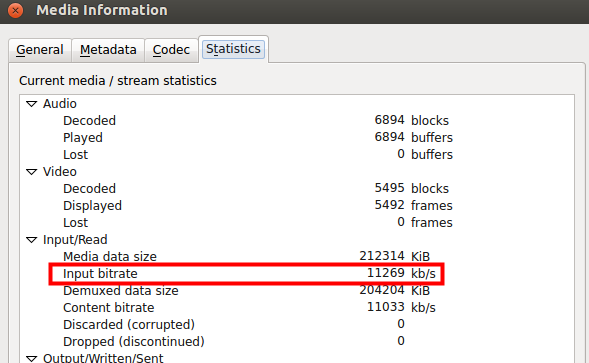589x363 pixels.
Task: Collapse the Audio section triangle
Action: tap(32, 104)
